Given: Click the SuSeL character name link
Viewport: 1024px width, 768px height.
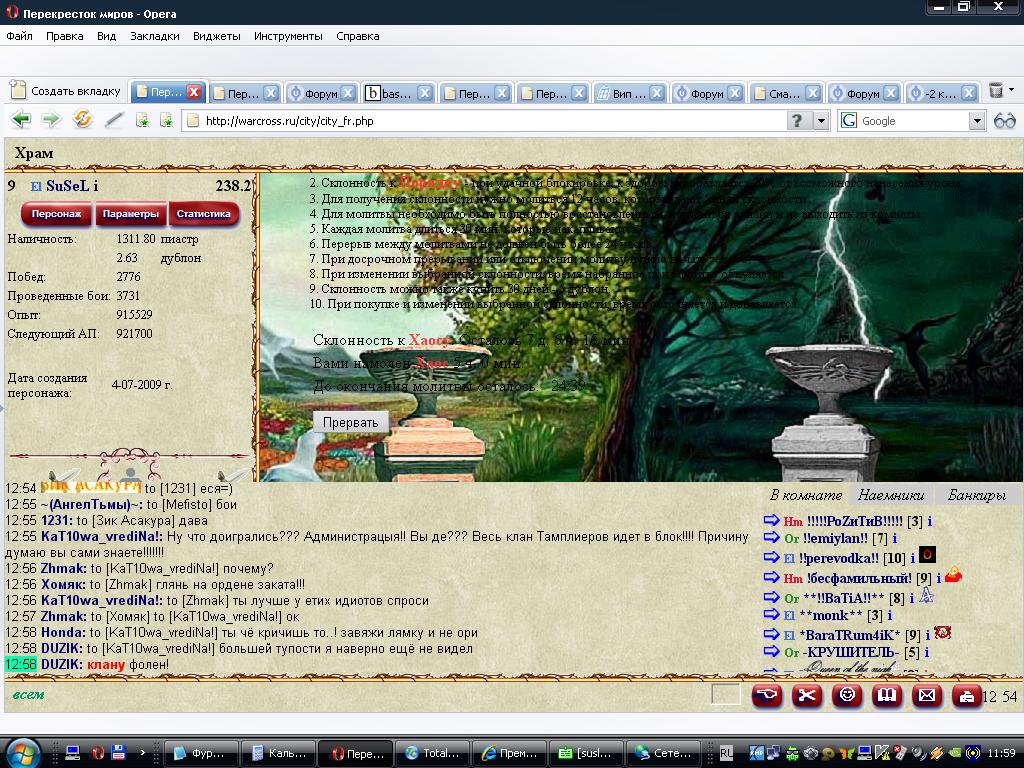Looking at the screenshot, I should [x=67, y=186].
